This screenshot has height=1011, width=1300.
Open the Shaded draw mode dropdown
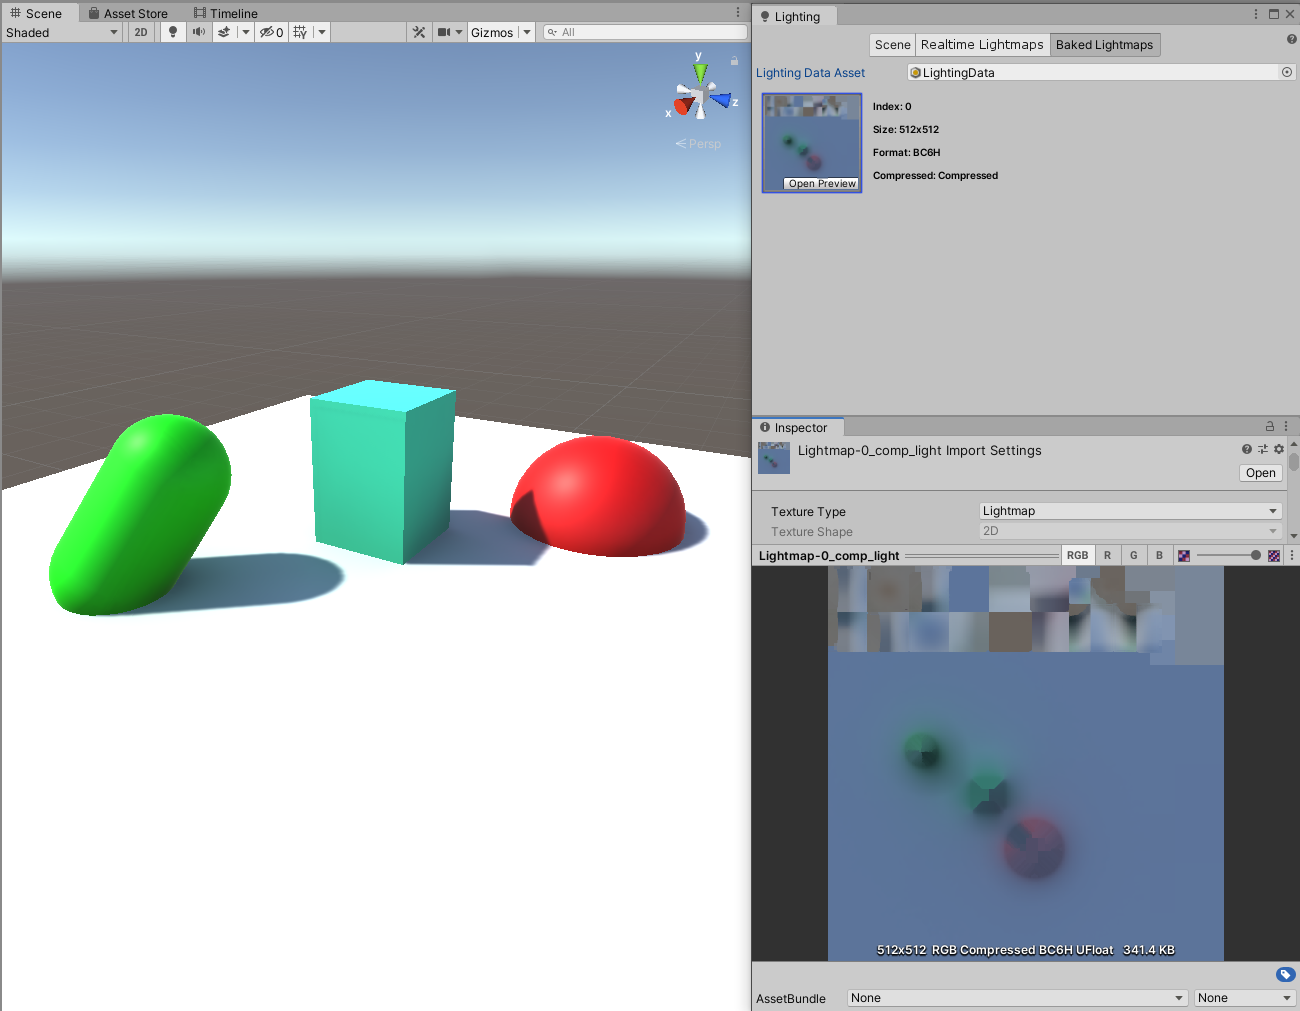point(60,31)
